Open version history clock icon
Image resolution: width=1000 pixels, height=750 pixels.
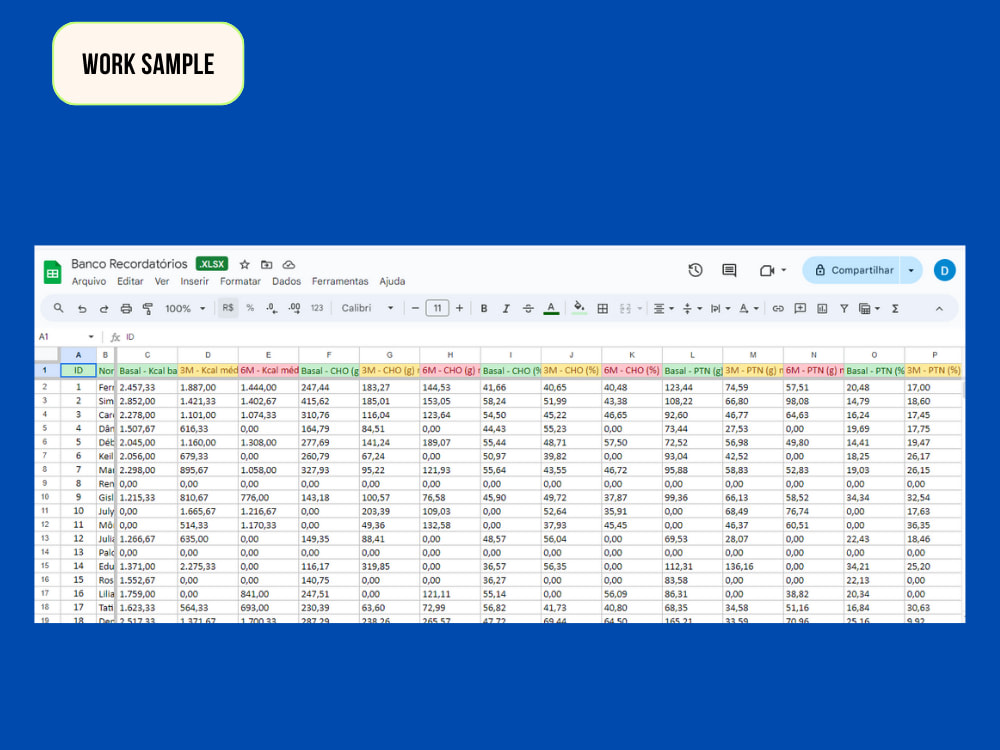tap(695, 270)
